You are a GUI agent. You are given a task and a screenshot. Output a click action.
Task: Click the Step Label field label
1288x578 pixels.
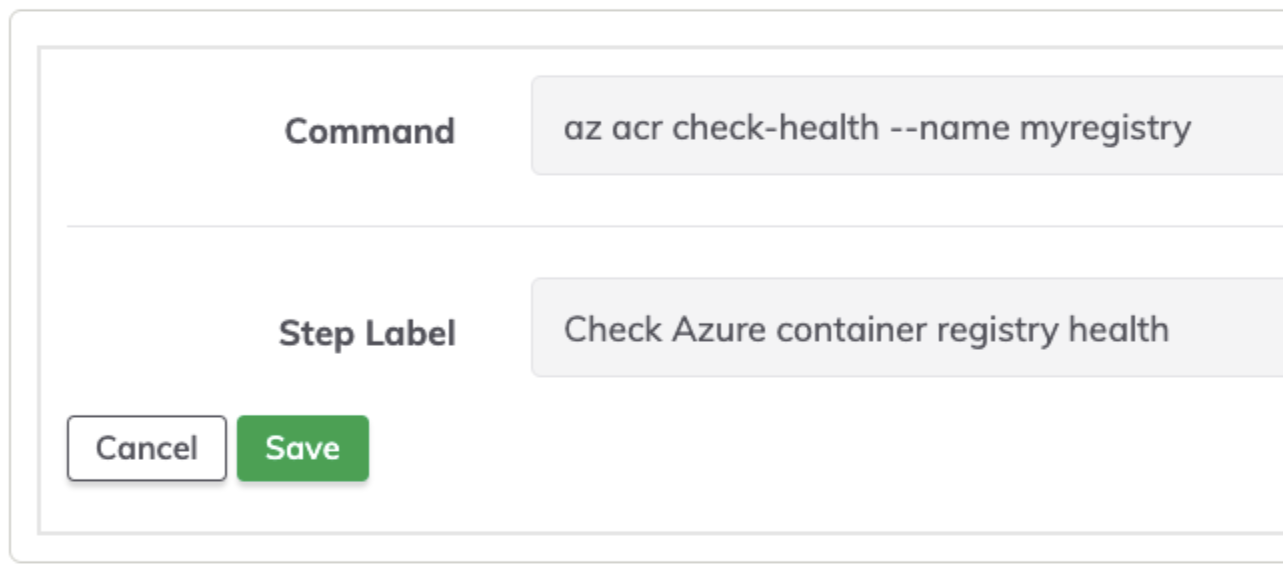click(367, 333)
